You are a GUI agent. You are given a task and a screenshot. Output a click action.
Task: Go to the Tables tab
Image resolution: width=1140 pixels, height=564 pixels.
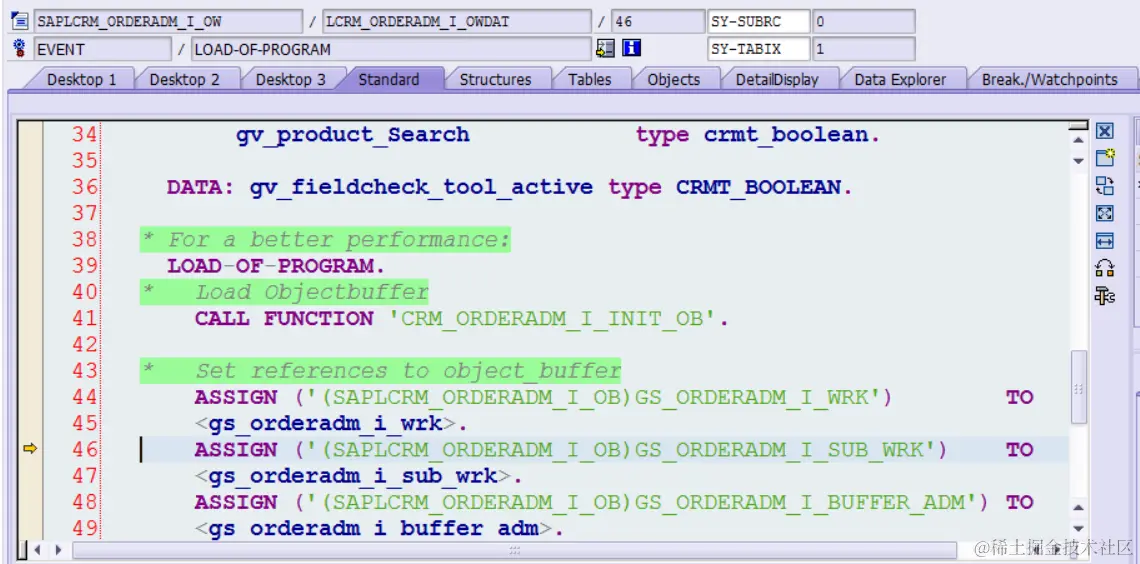tap(590, 79)
